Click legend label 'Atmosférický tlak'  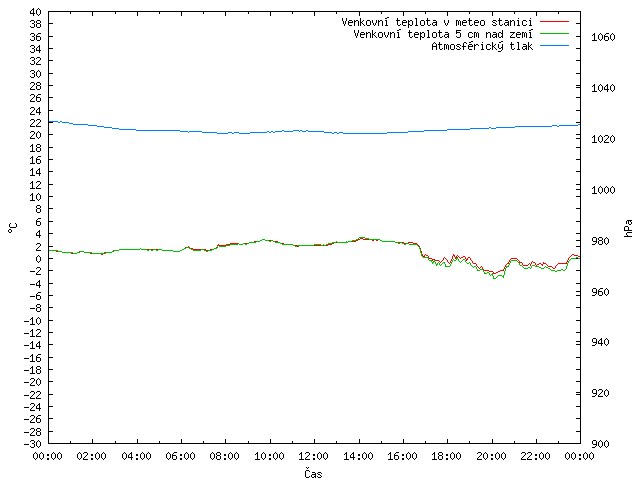(x=482, y=47)
